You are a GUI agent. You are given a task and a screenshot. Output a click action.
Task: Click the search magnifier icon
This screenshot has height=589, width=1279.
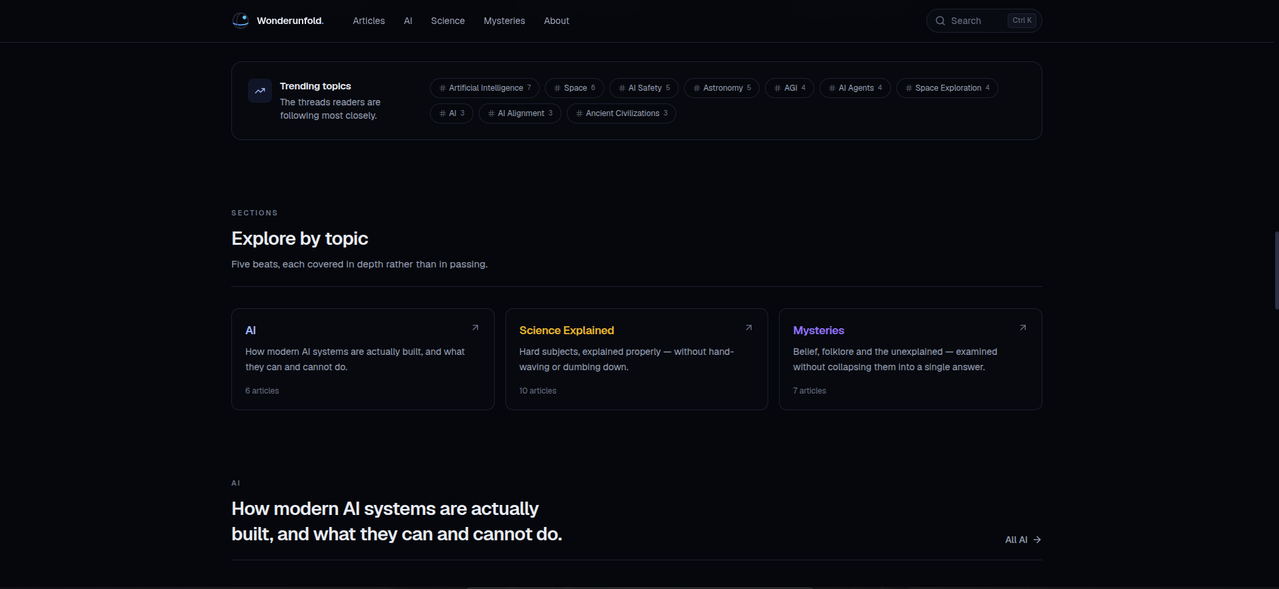click(x=940, y=21)
